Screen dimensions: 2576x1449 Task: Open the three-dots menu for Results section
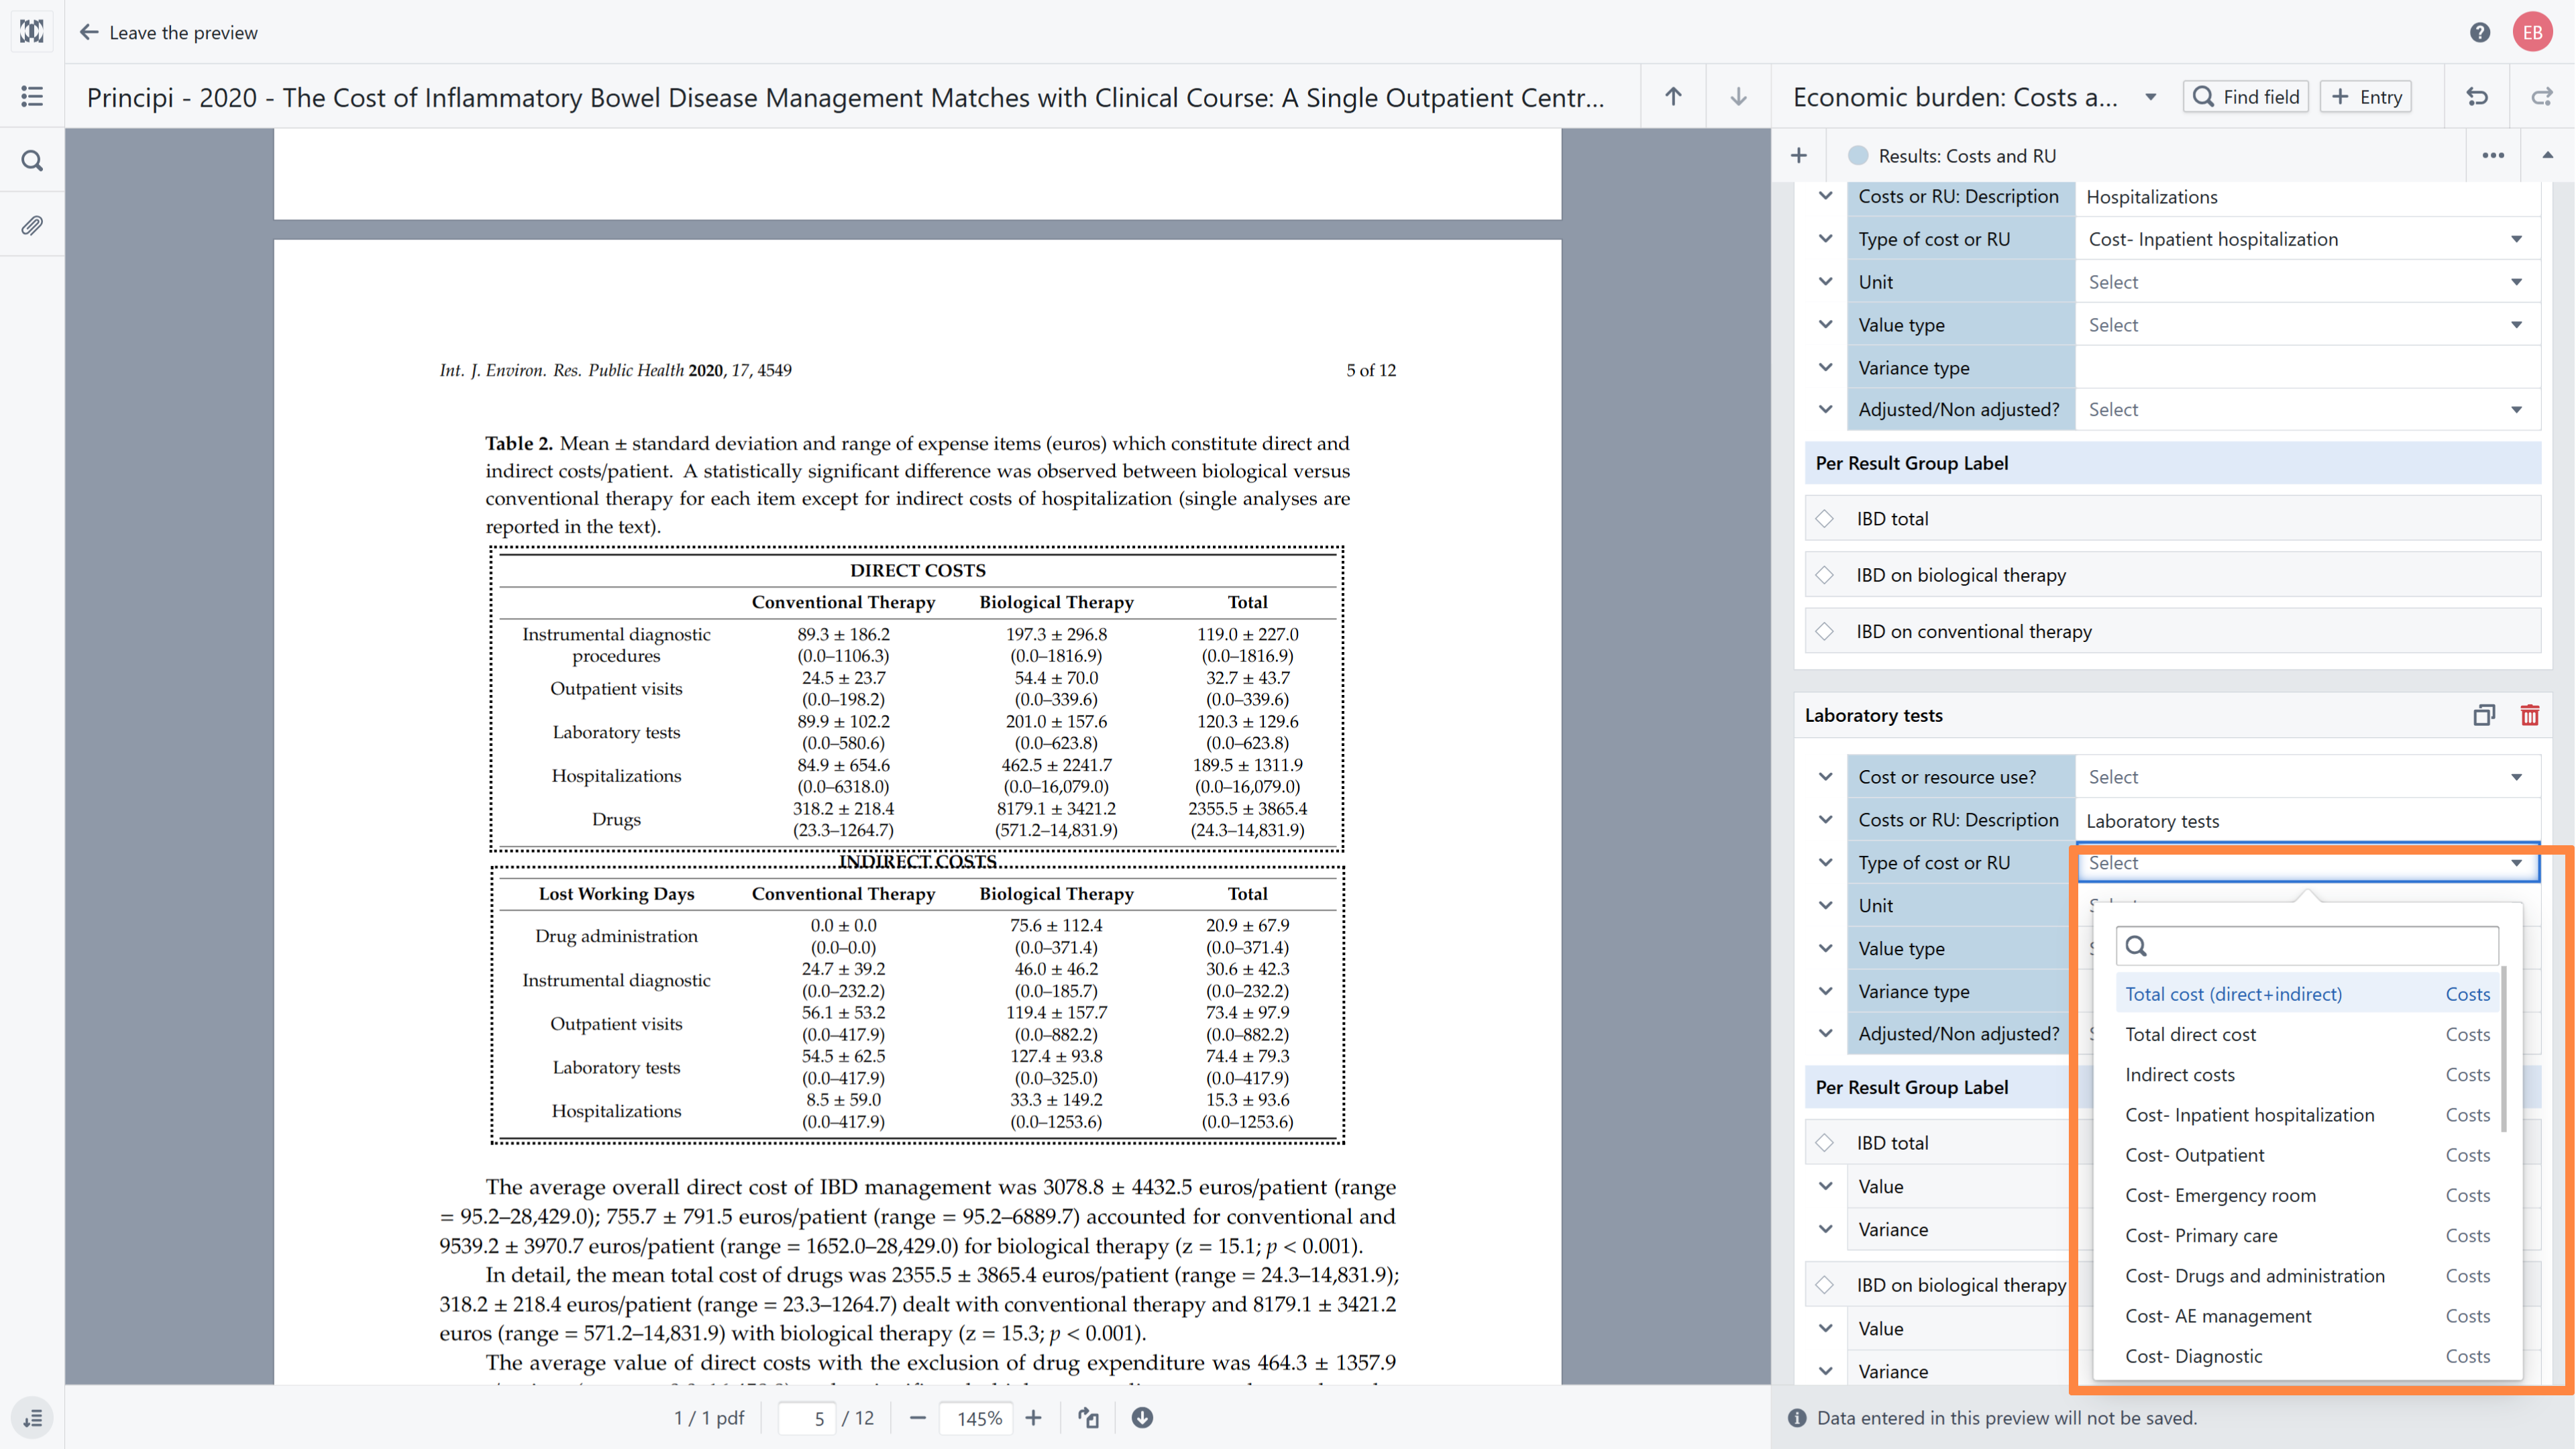click(2493, 155)
